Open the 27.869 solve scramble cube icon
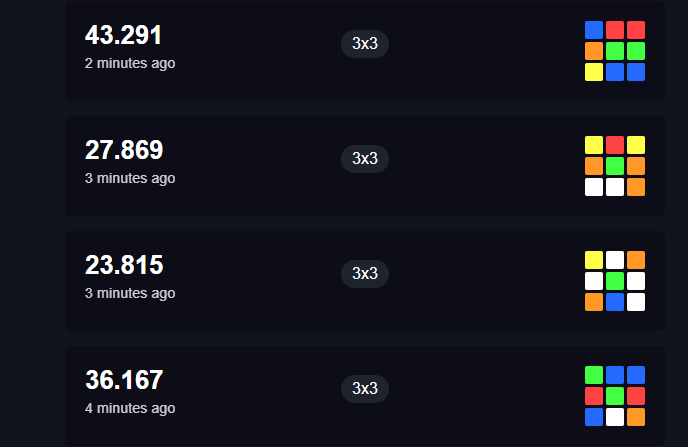 tap(615, 166)
